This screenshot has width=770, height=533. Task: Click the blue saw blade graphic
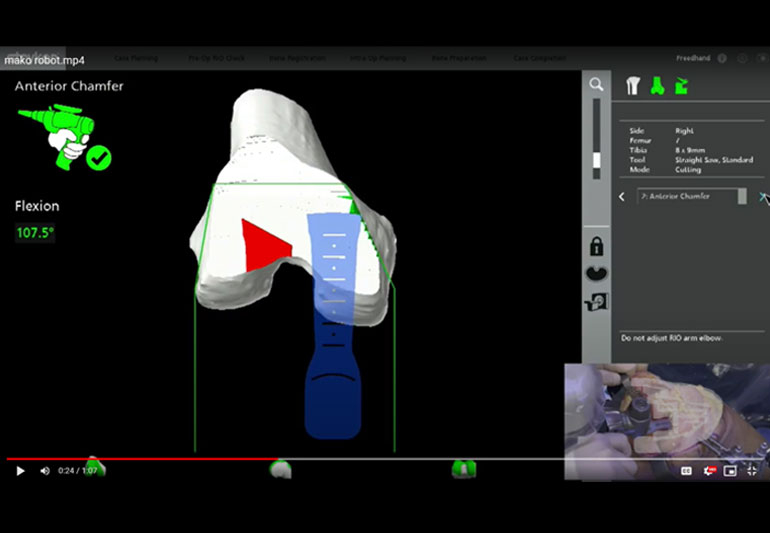click(333, 325)
